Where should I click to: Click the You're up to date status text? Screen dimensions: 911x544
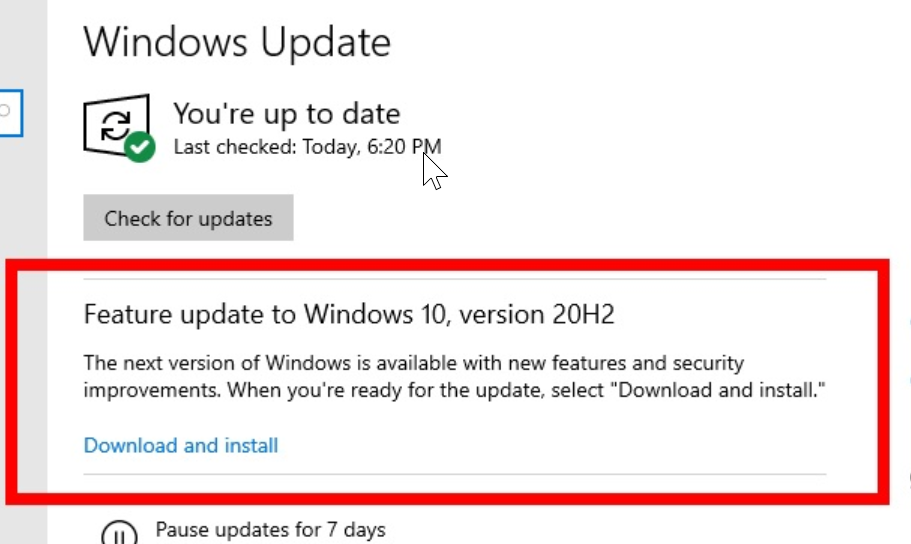286,113
